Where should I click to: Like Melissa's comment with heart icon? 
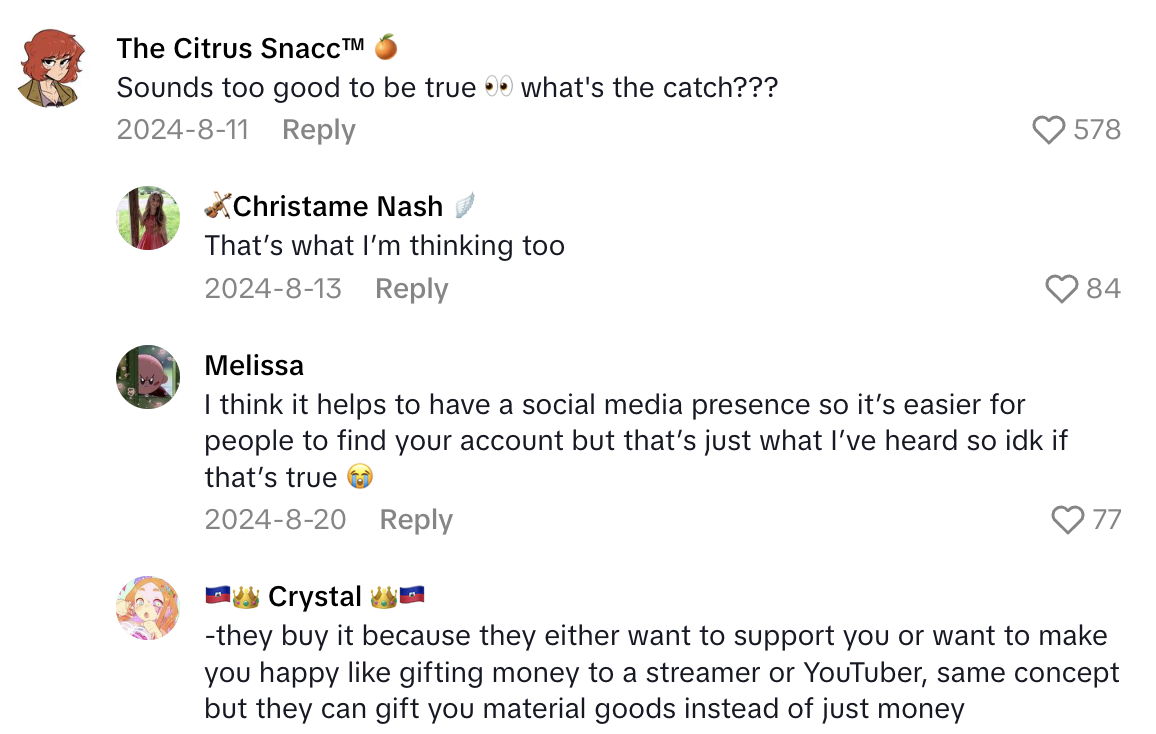point(1068,520)
